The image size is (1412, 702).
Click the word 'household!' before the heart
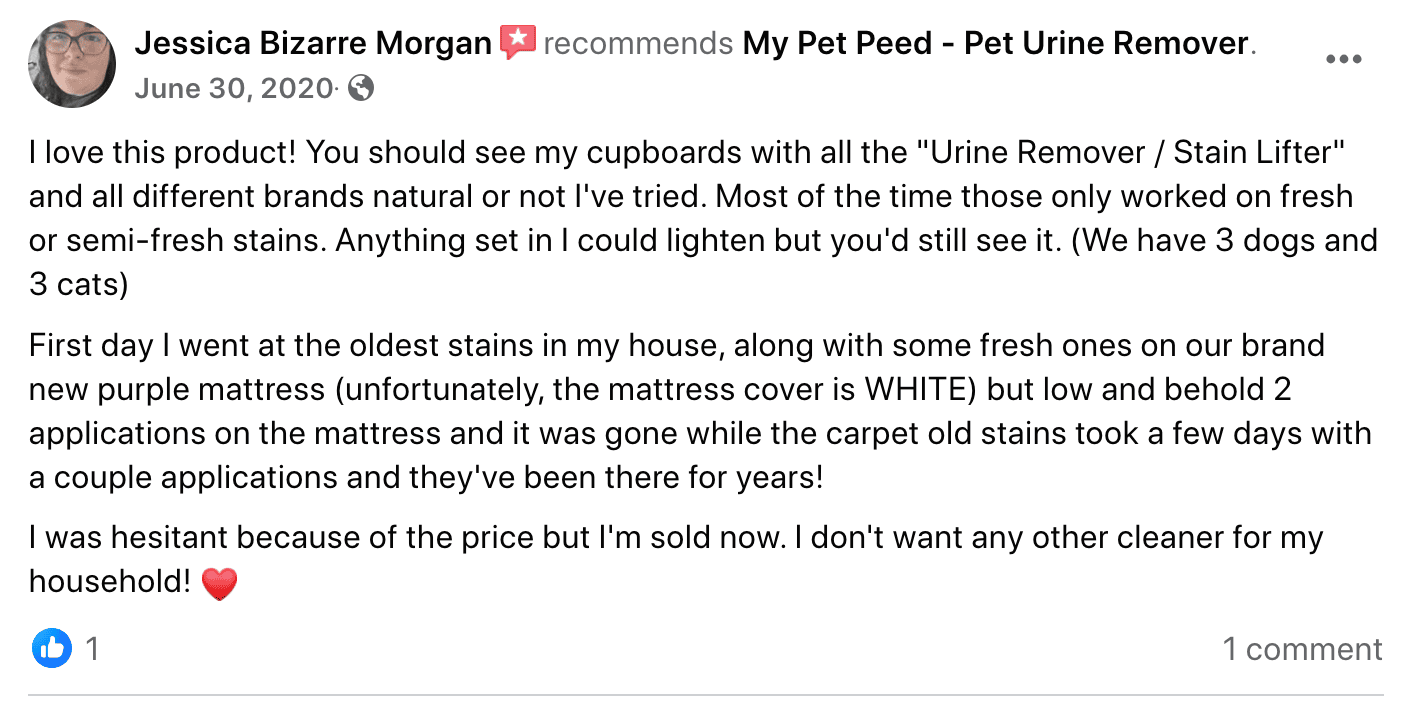[110, 581]
